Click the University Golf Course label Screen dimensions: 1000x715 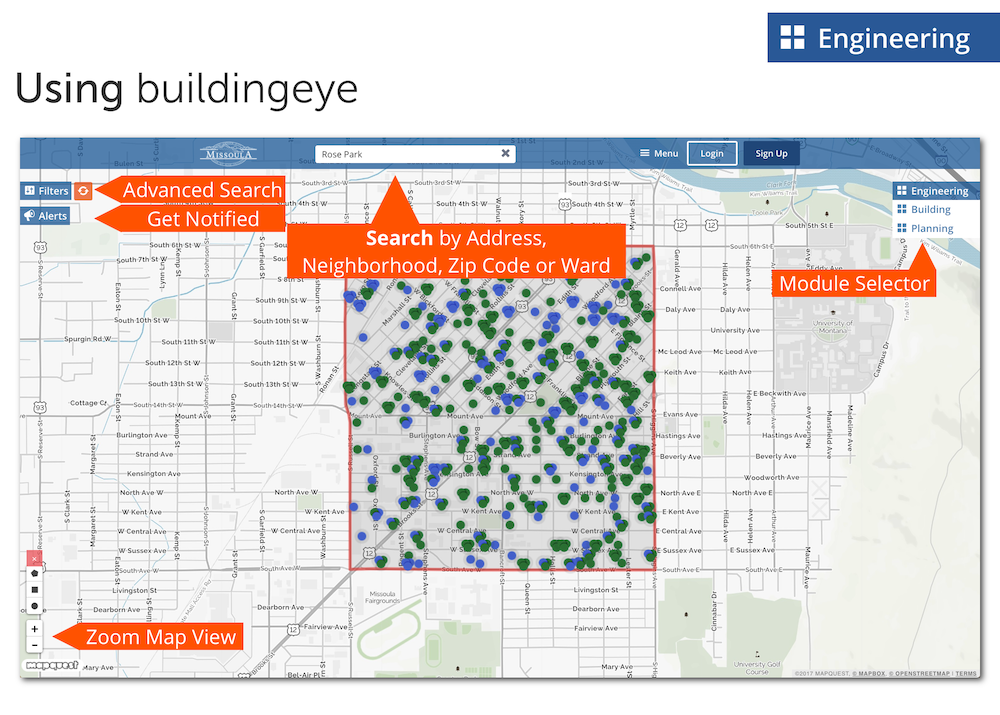coord(756,668)
